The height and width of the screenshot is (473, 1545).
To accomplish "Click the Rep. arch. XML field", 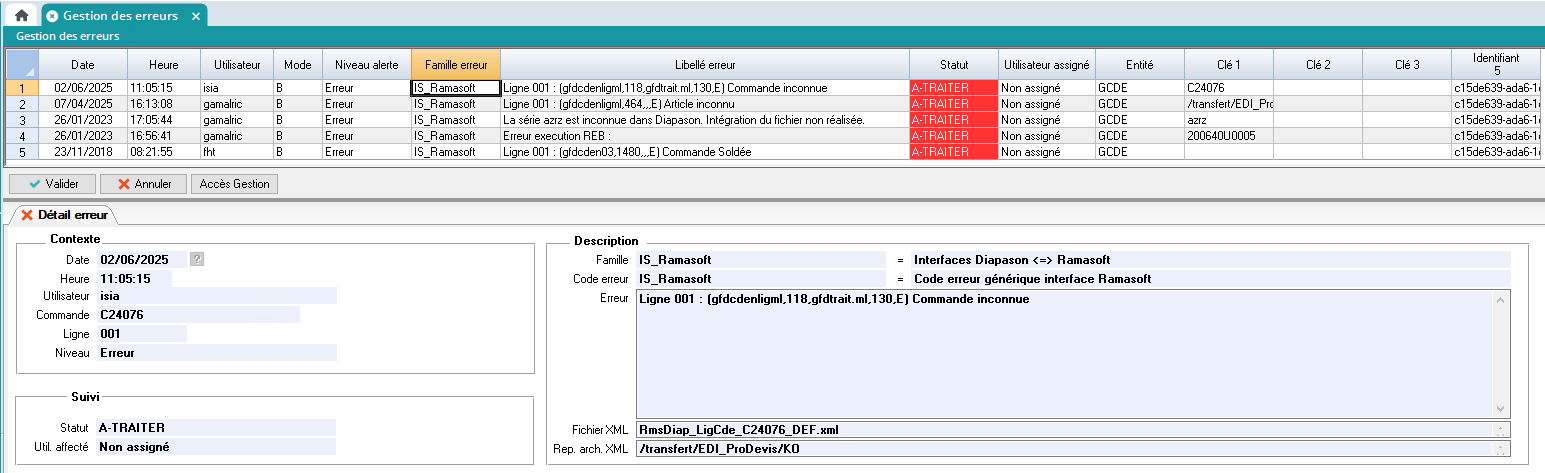I will pos(1065,449).
